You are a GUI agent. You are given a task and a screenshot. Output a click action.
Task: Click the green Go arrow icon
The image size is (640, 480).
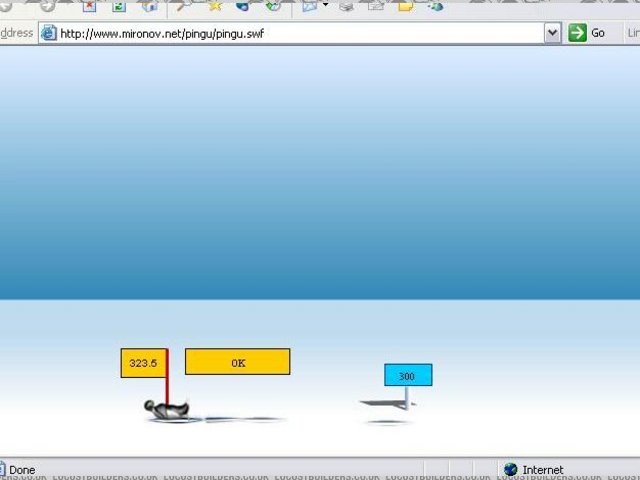577,33
